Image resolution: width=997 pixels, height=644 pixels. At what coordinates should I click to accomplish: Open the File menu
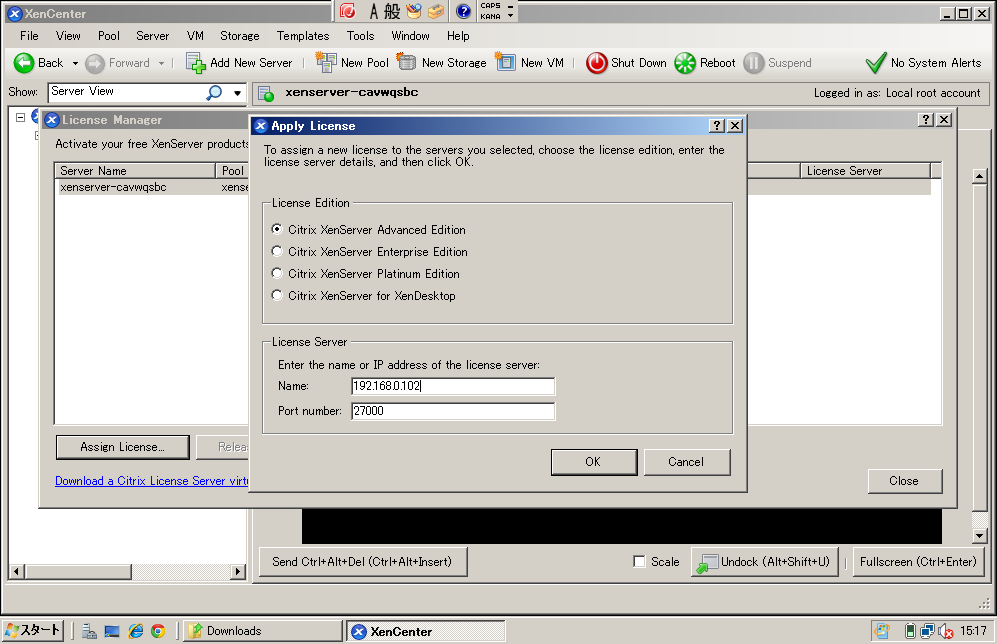(x=29, y=36)
